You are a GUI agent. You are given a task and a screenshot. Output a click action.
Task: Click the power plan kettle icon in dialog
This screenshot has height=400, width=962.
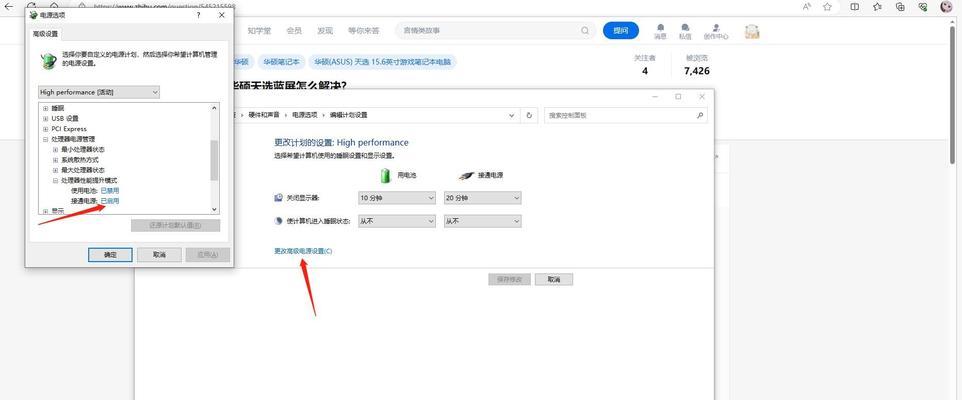(48, 60)
